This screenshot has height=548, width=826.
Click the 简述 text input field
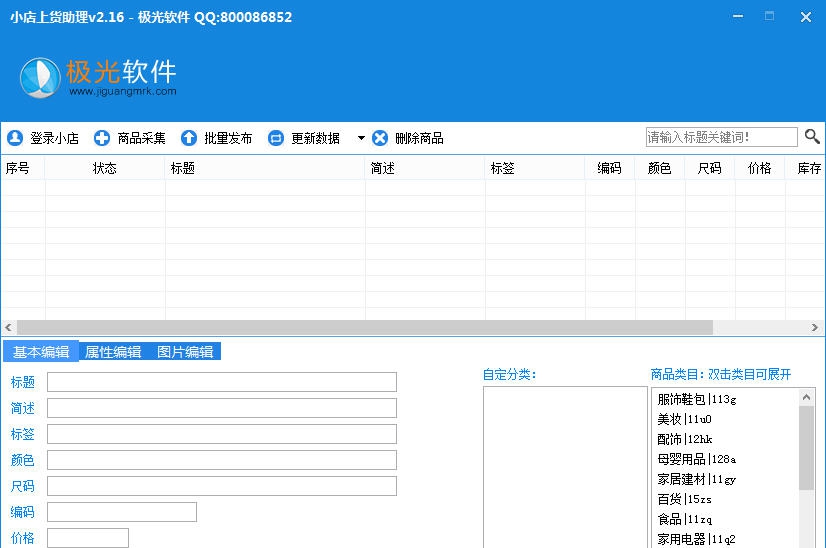(221, 408)
